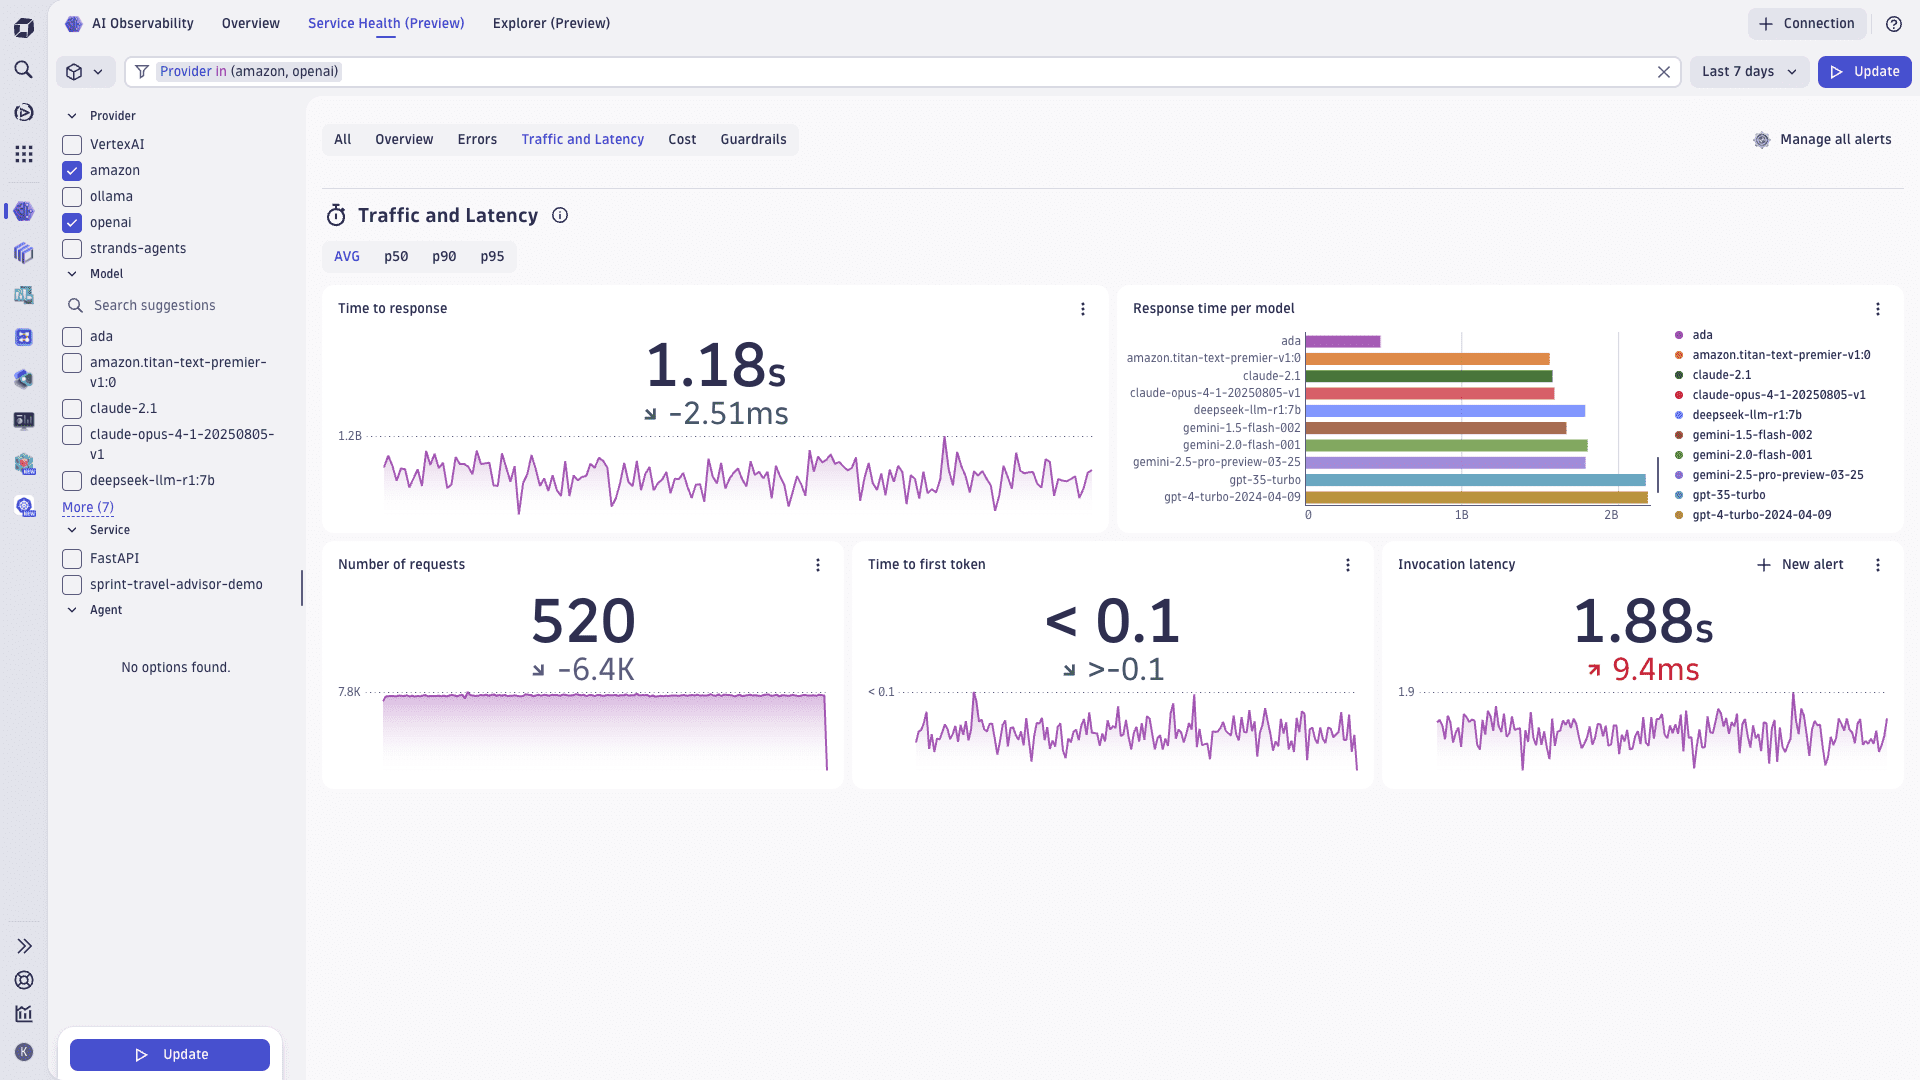Click the Update button next to timeframe
This screenshot has height=1080, width=1920.
[1864, 71]
